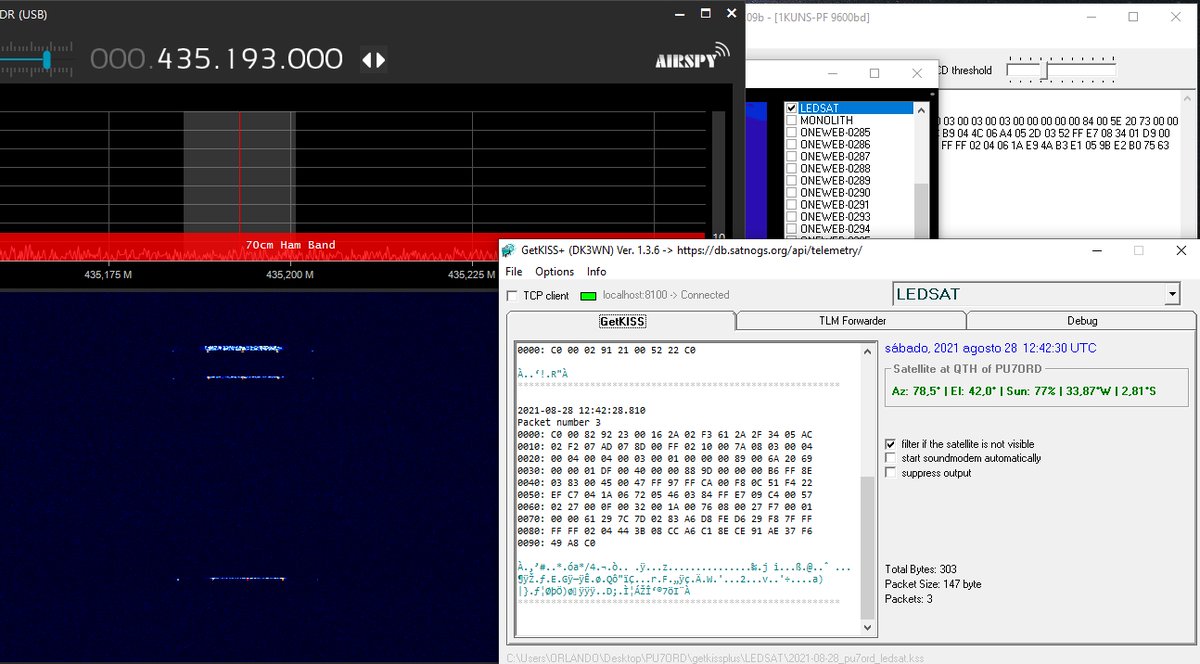Maximize the SDR (USB) window
Image resolution: width=1200 pixels, height=664 pixels.
pyautogui.click(x=705, y=14)
